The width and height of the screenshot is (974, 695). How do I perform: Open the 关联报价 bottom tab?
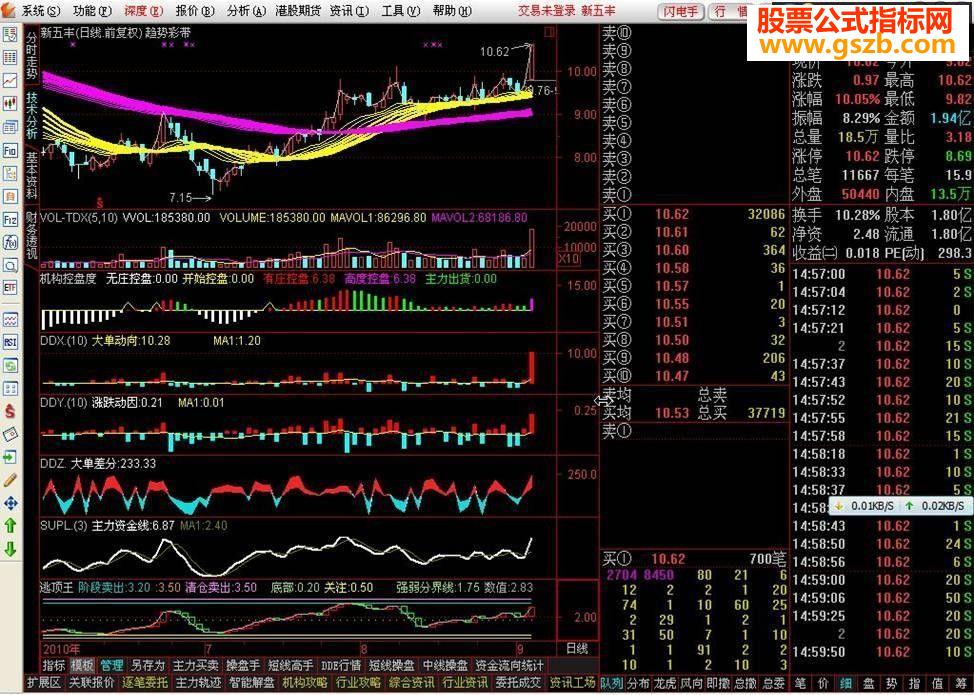[92, 683]
